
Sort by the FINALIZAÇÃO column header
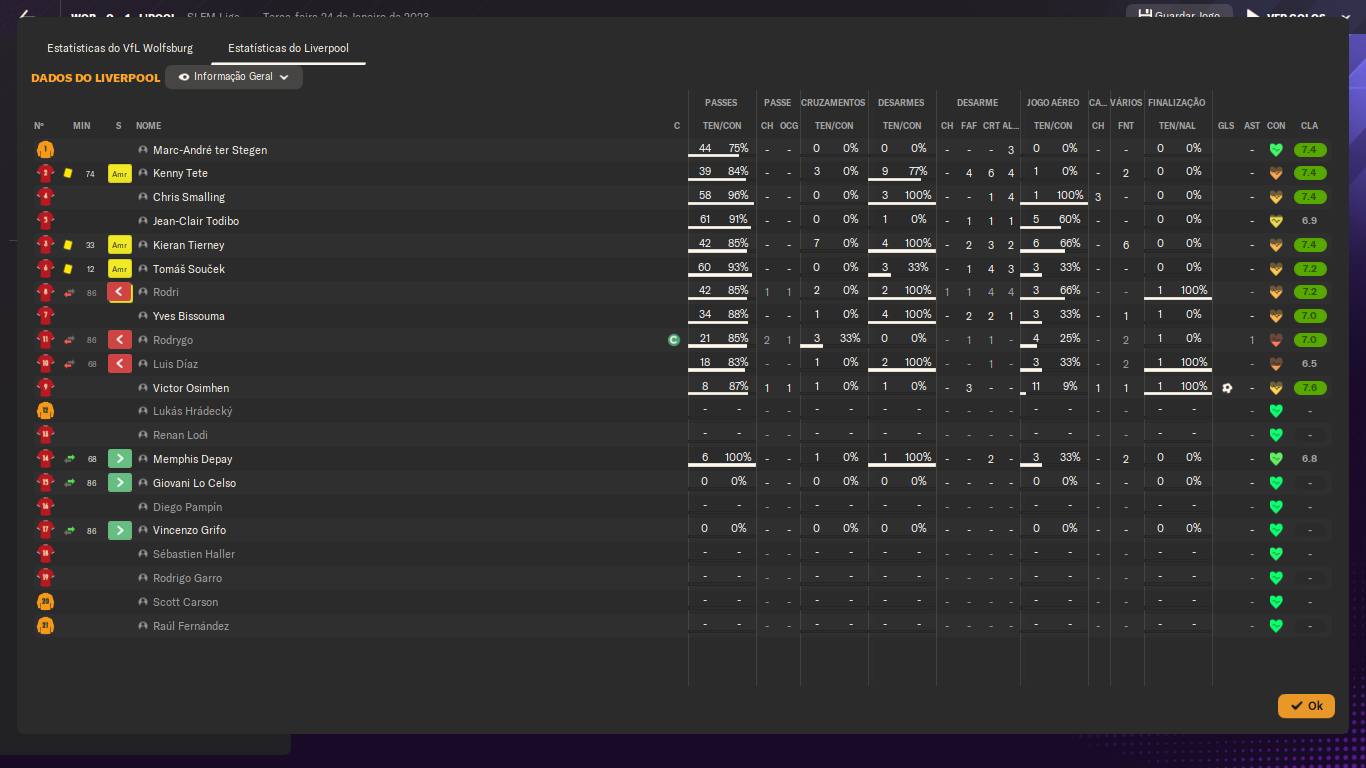(x=1177, y=102)
